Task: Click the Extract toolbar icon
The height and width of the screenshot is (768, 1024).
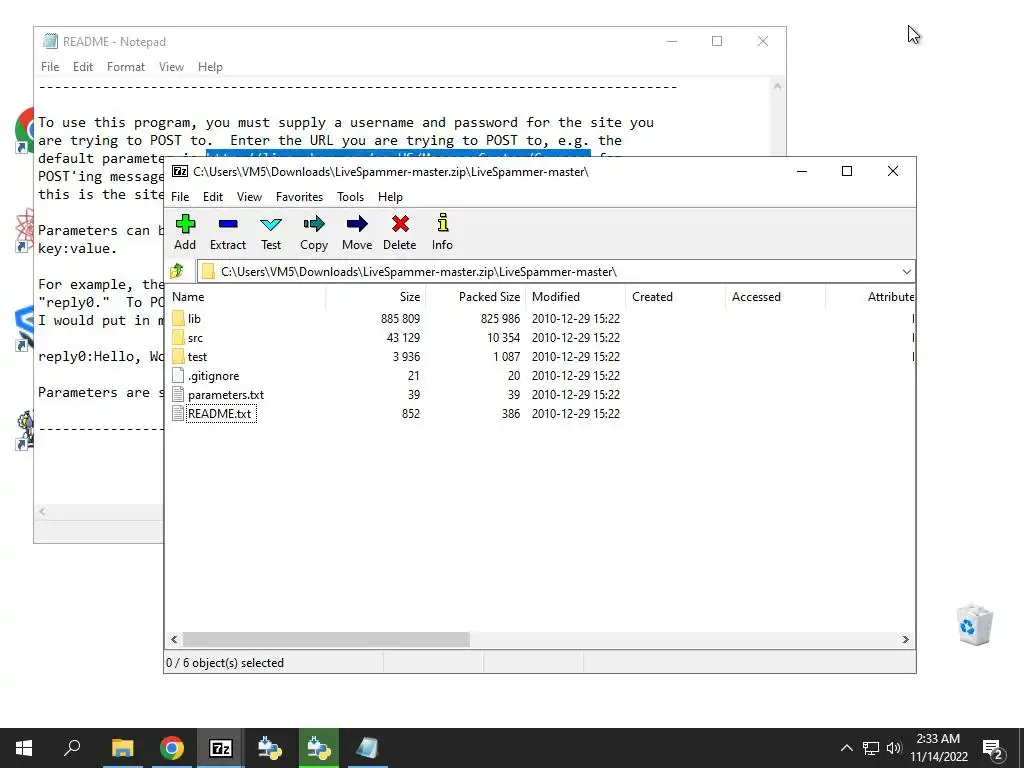Action: (228, 224)
